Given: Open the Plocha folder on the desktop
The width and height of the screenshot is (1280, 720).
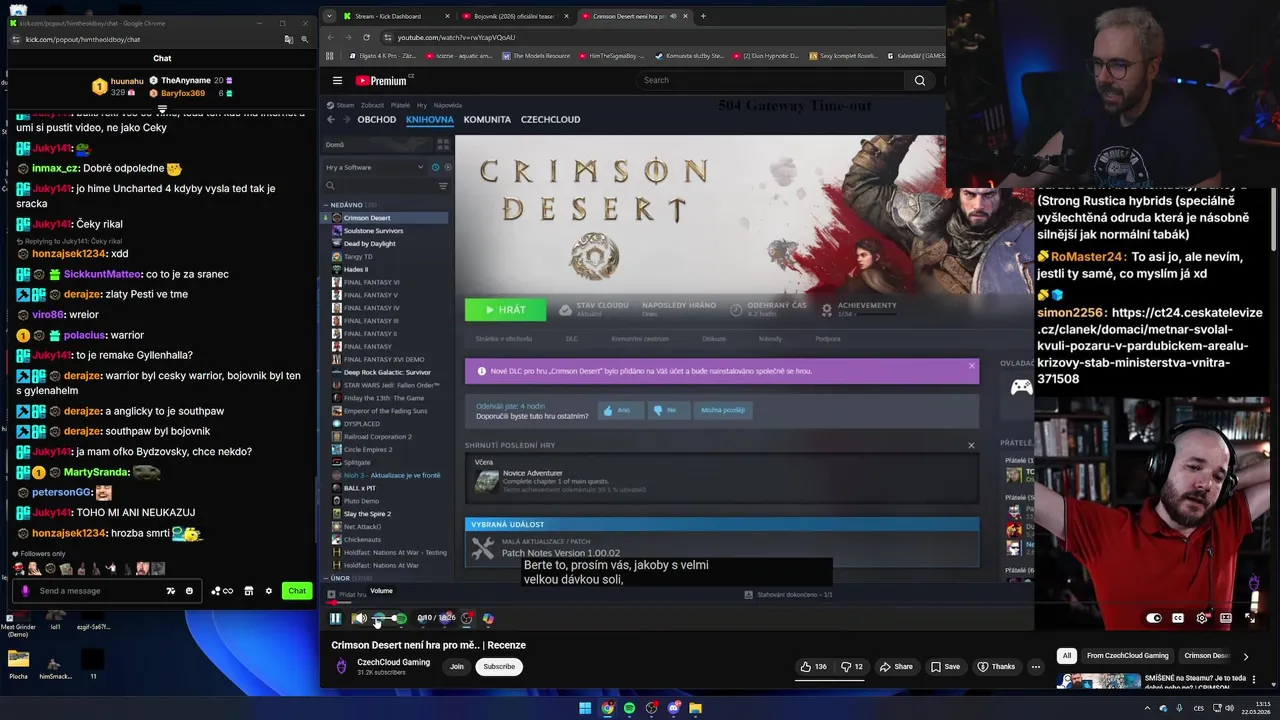Looking at the screenshot, I should tap(18, 664).
